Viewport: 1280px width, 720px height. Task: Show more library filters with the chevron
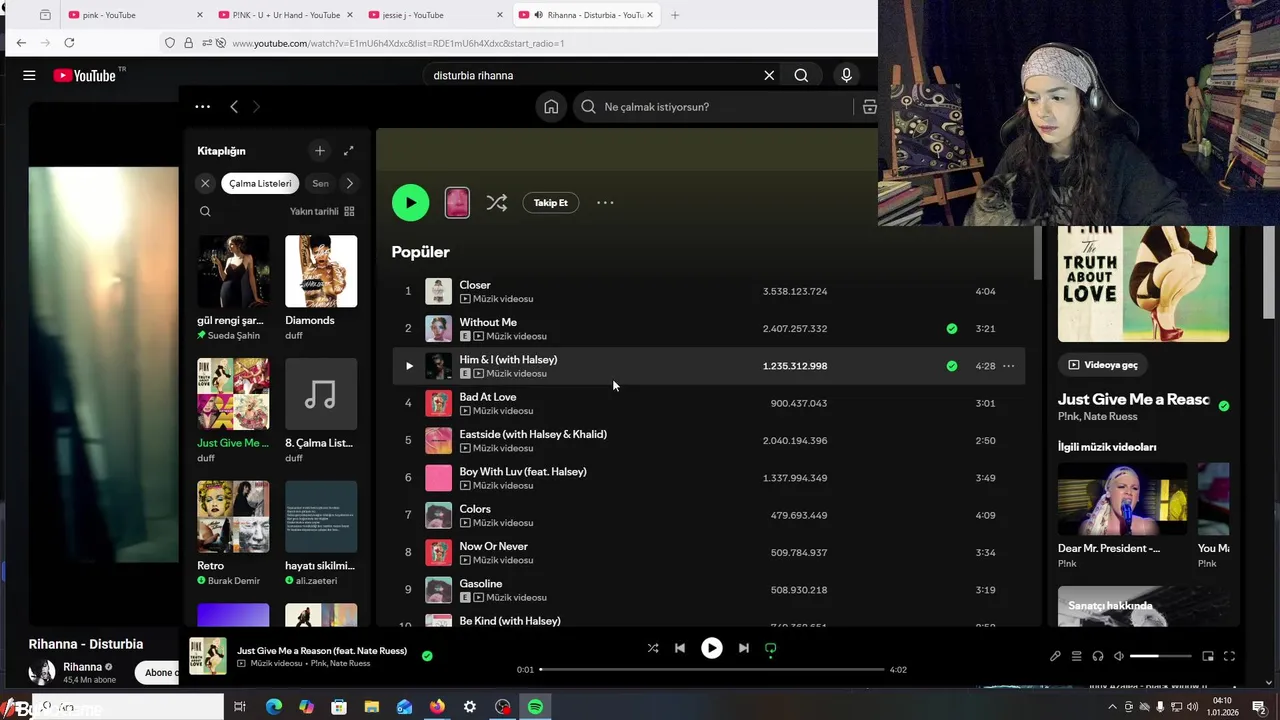(x=349, y=183)
